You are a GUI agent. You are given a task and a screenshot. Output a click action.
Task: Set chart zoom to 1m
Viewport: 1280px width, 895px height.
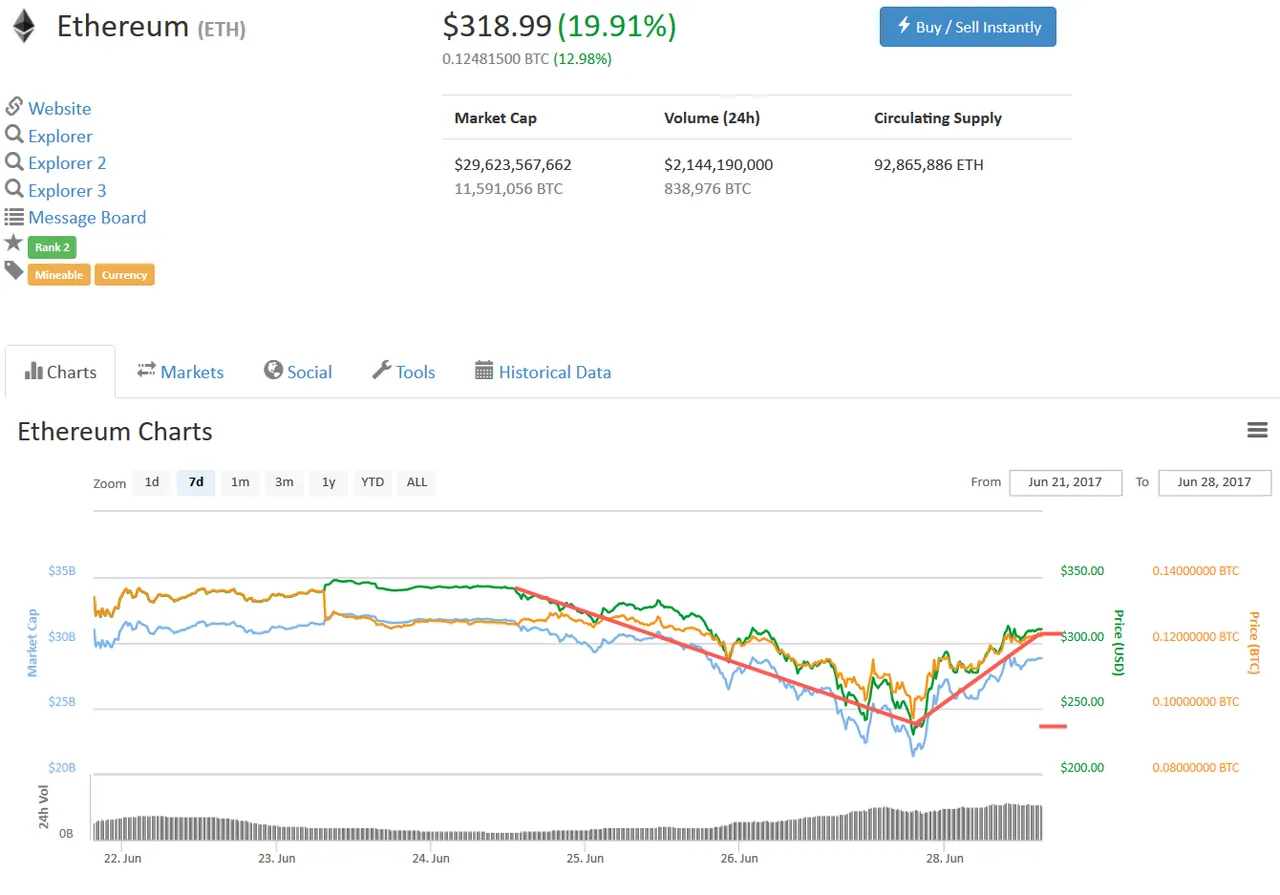tap(240, 482)
